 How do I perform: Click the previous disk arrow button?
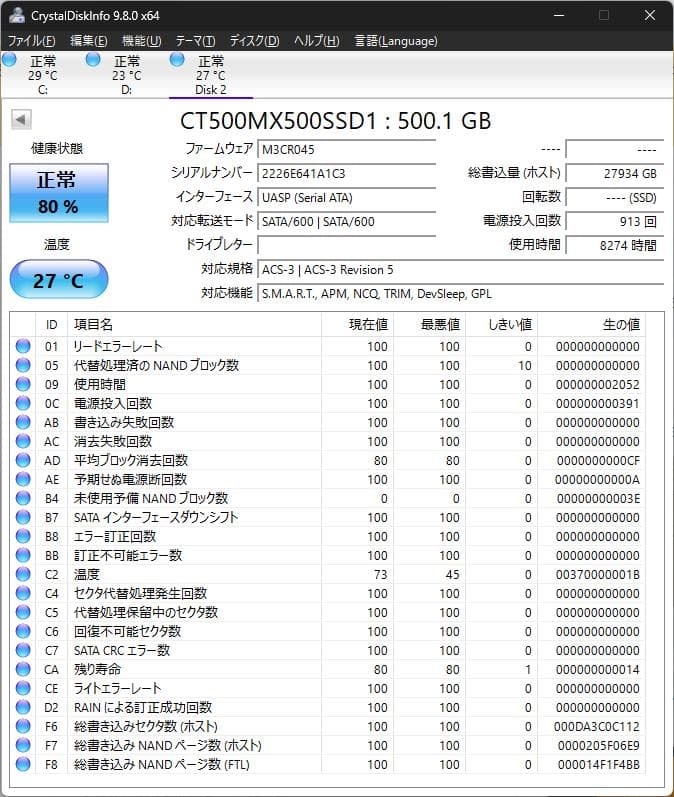click(21, 119)
